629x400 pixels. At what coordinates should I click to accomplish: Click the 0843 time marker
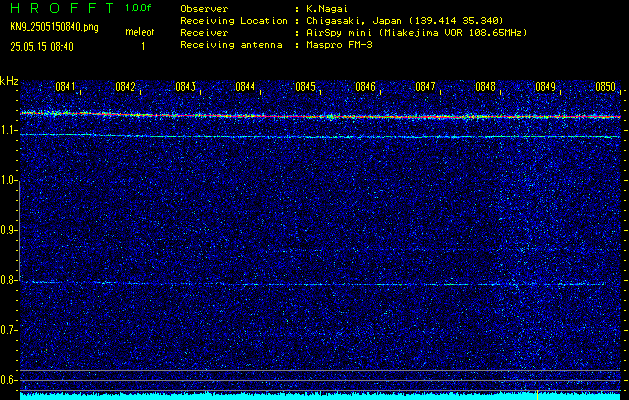coord(185,87)
